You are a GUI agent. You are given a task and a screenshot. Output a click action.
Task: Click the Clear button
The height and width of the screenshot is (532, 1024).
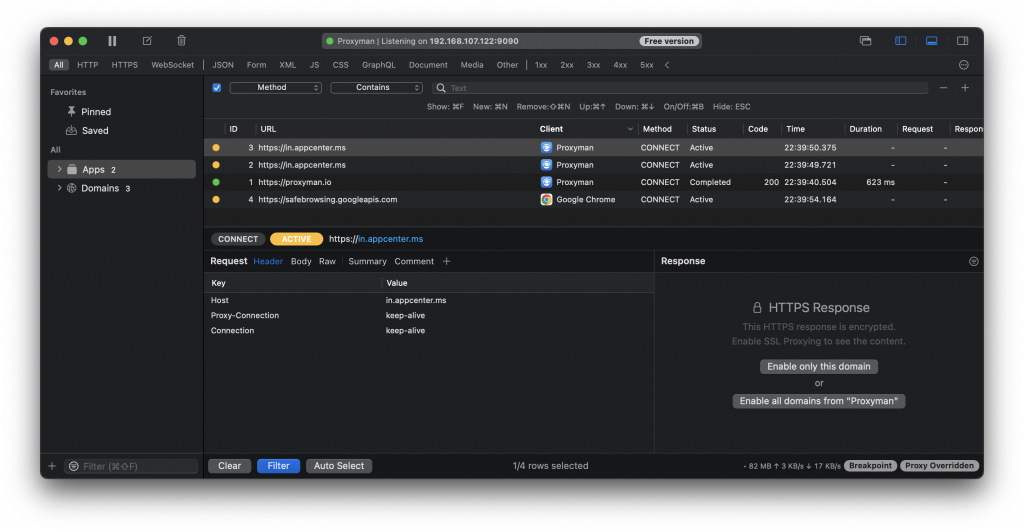[x=229, y=466]
